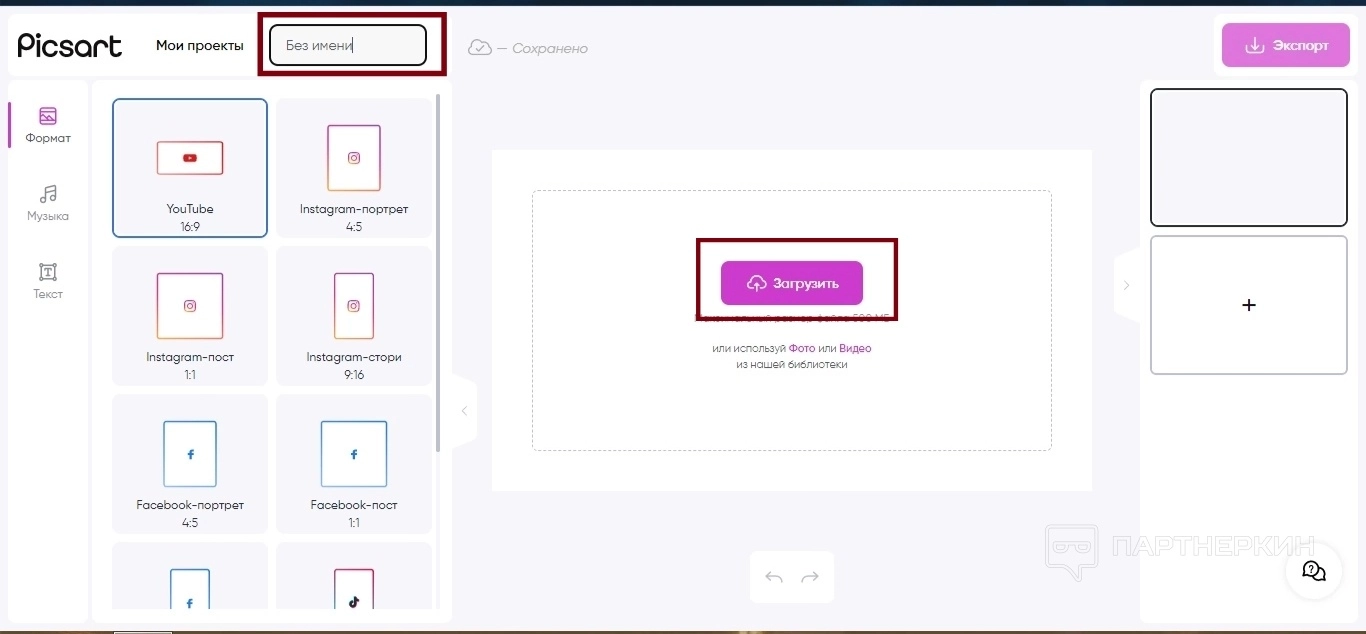This screenshot has width=1366, height=634.
Task: Click the Picsart logo
Action: coord(70,45)
